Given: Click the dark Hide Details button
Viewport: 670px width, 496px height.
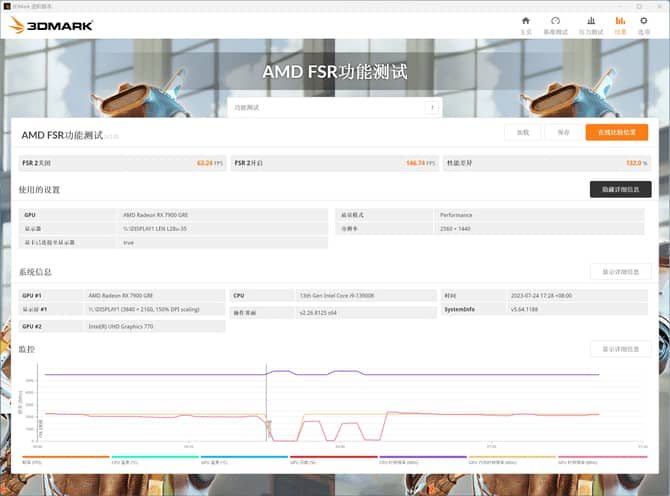Looking at the screenshot, I should [x=620, y=189].
